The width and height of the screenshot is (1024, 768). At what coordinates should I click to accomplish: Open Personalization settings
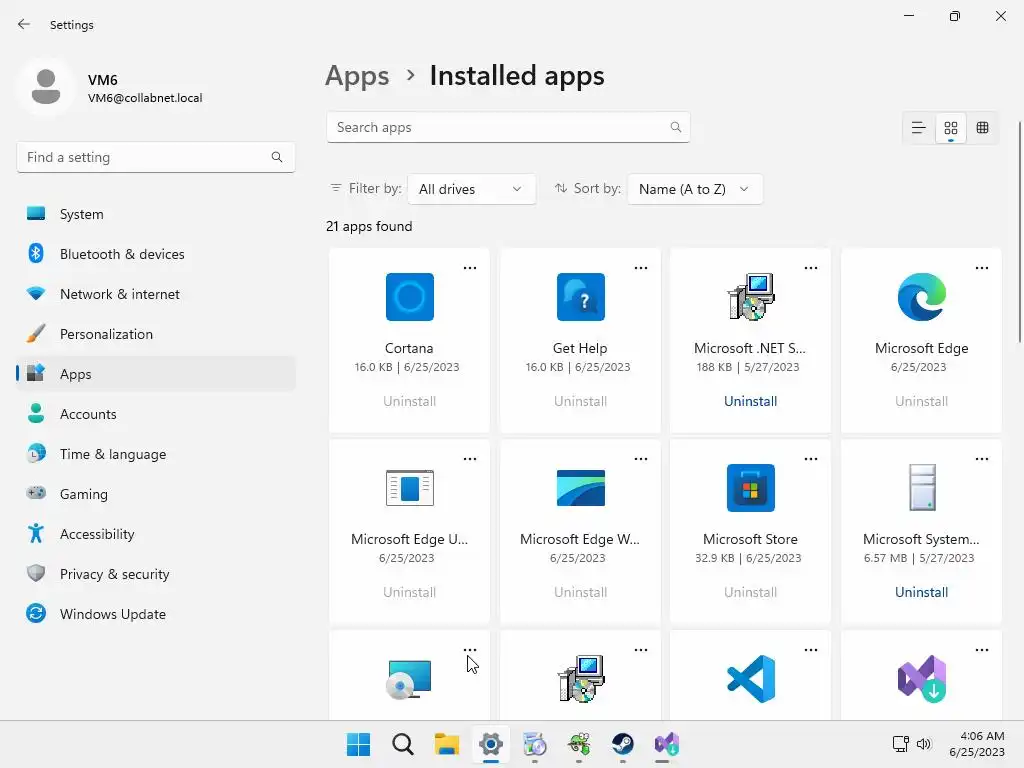[x=155, y=334]
